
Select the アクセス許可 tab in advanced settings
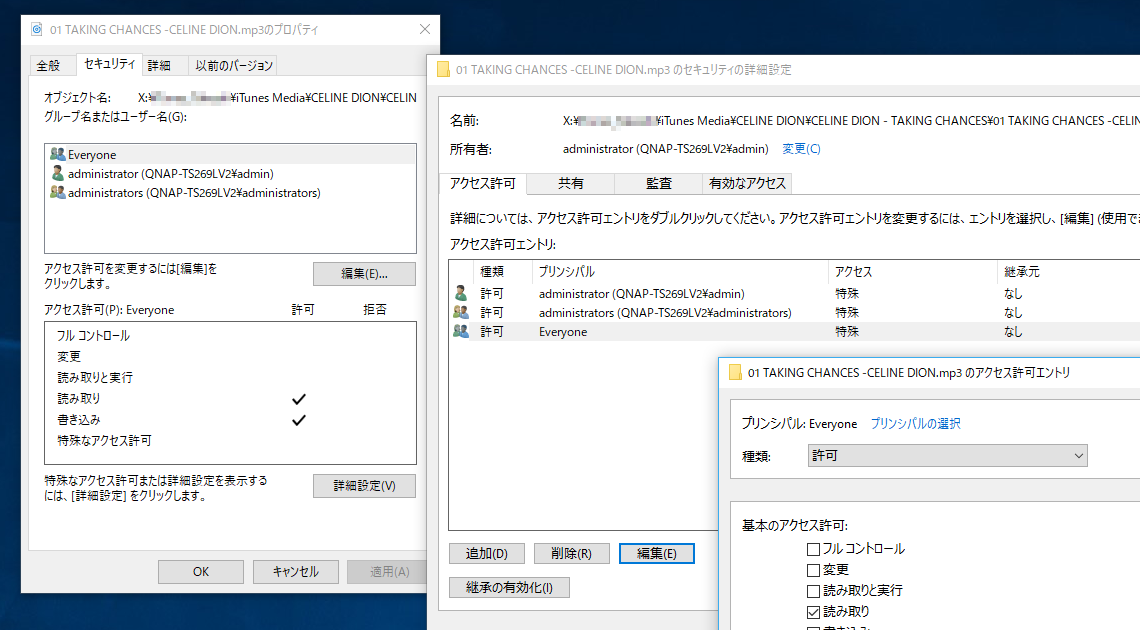pos(483,183)
